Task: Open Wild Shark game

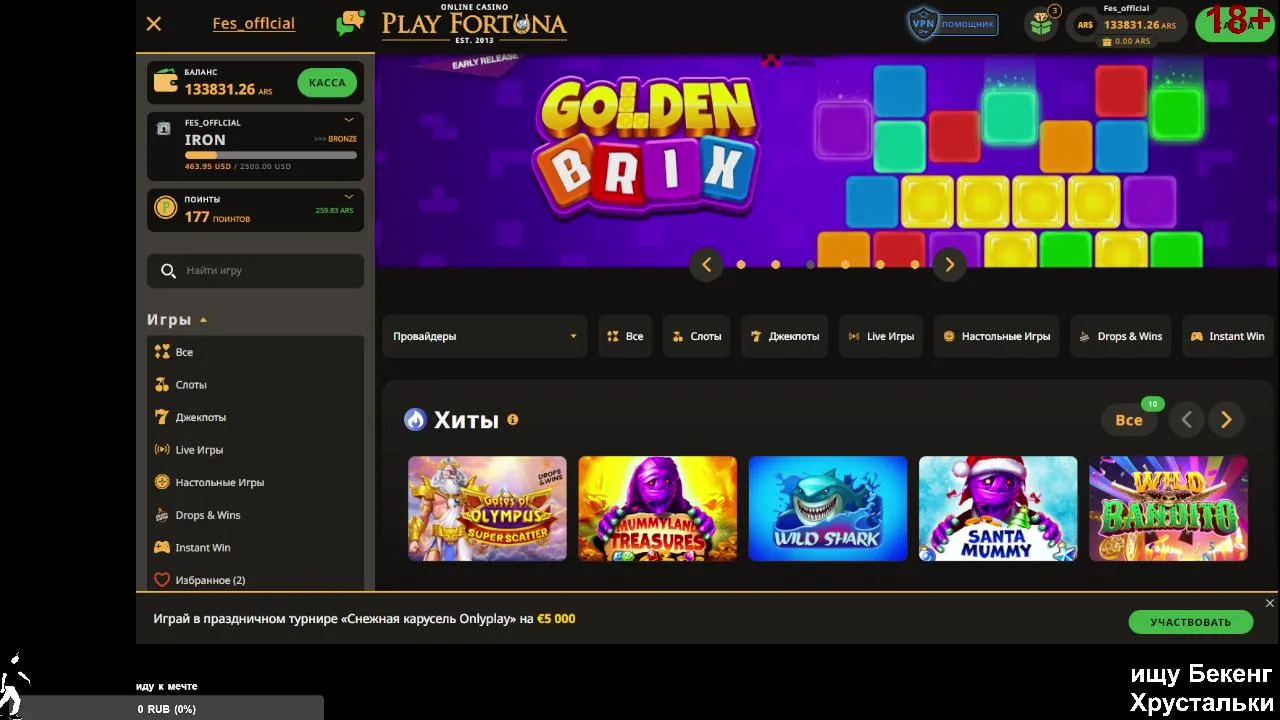Action: [828, 508]
